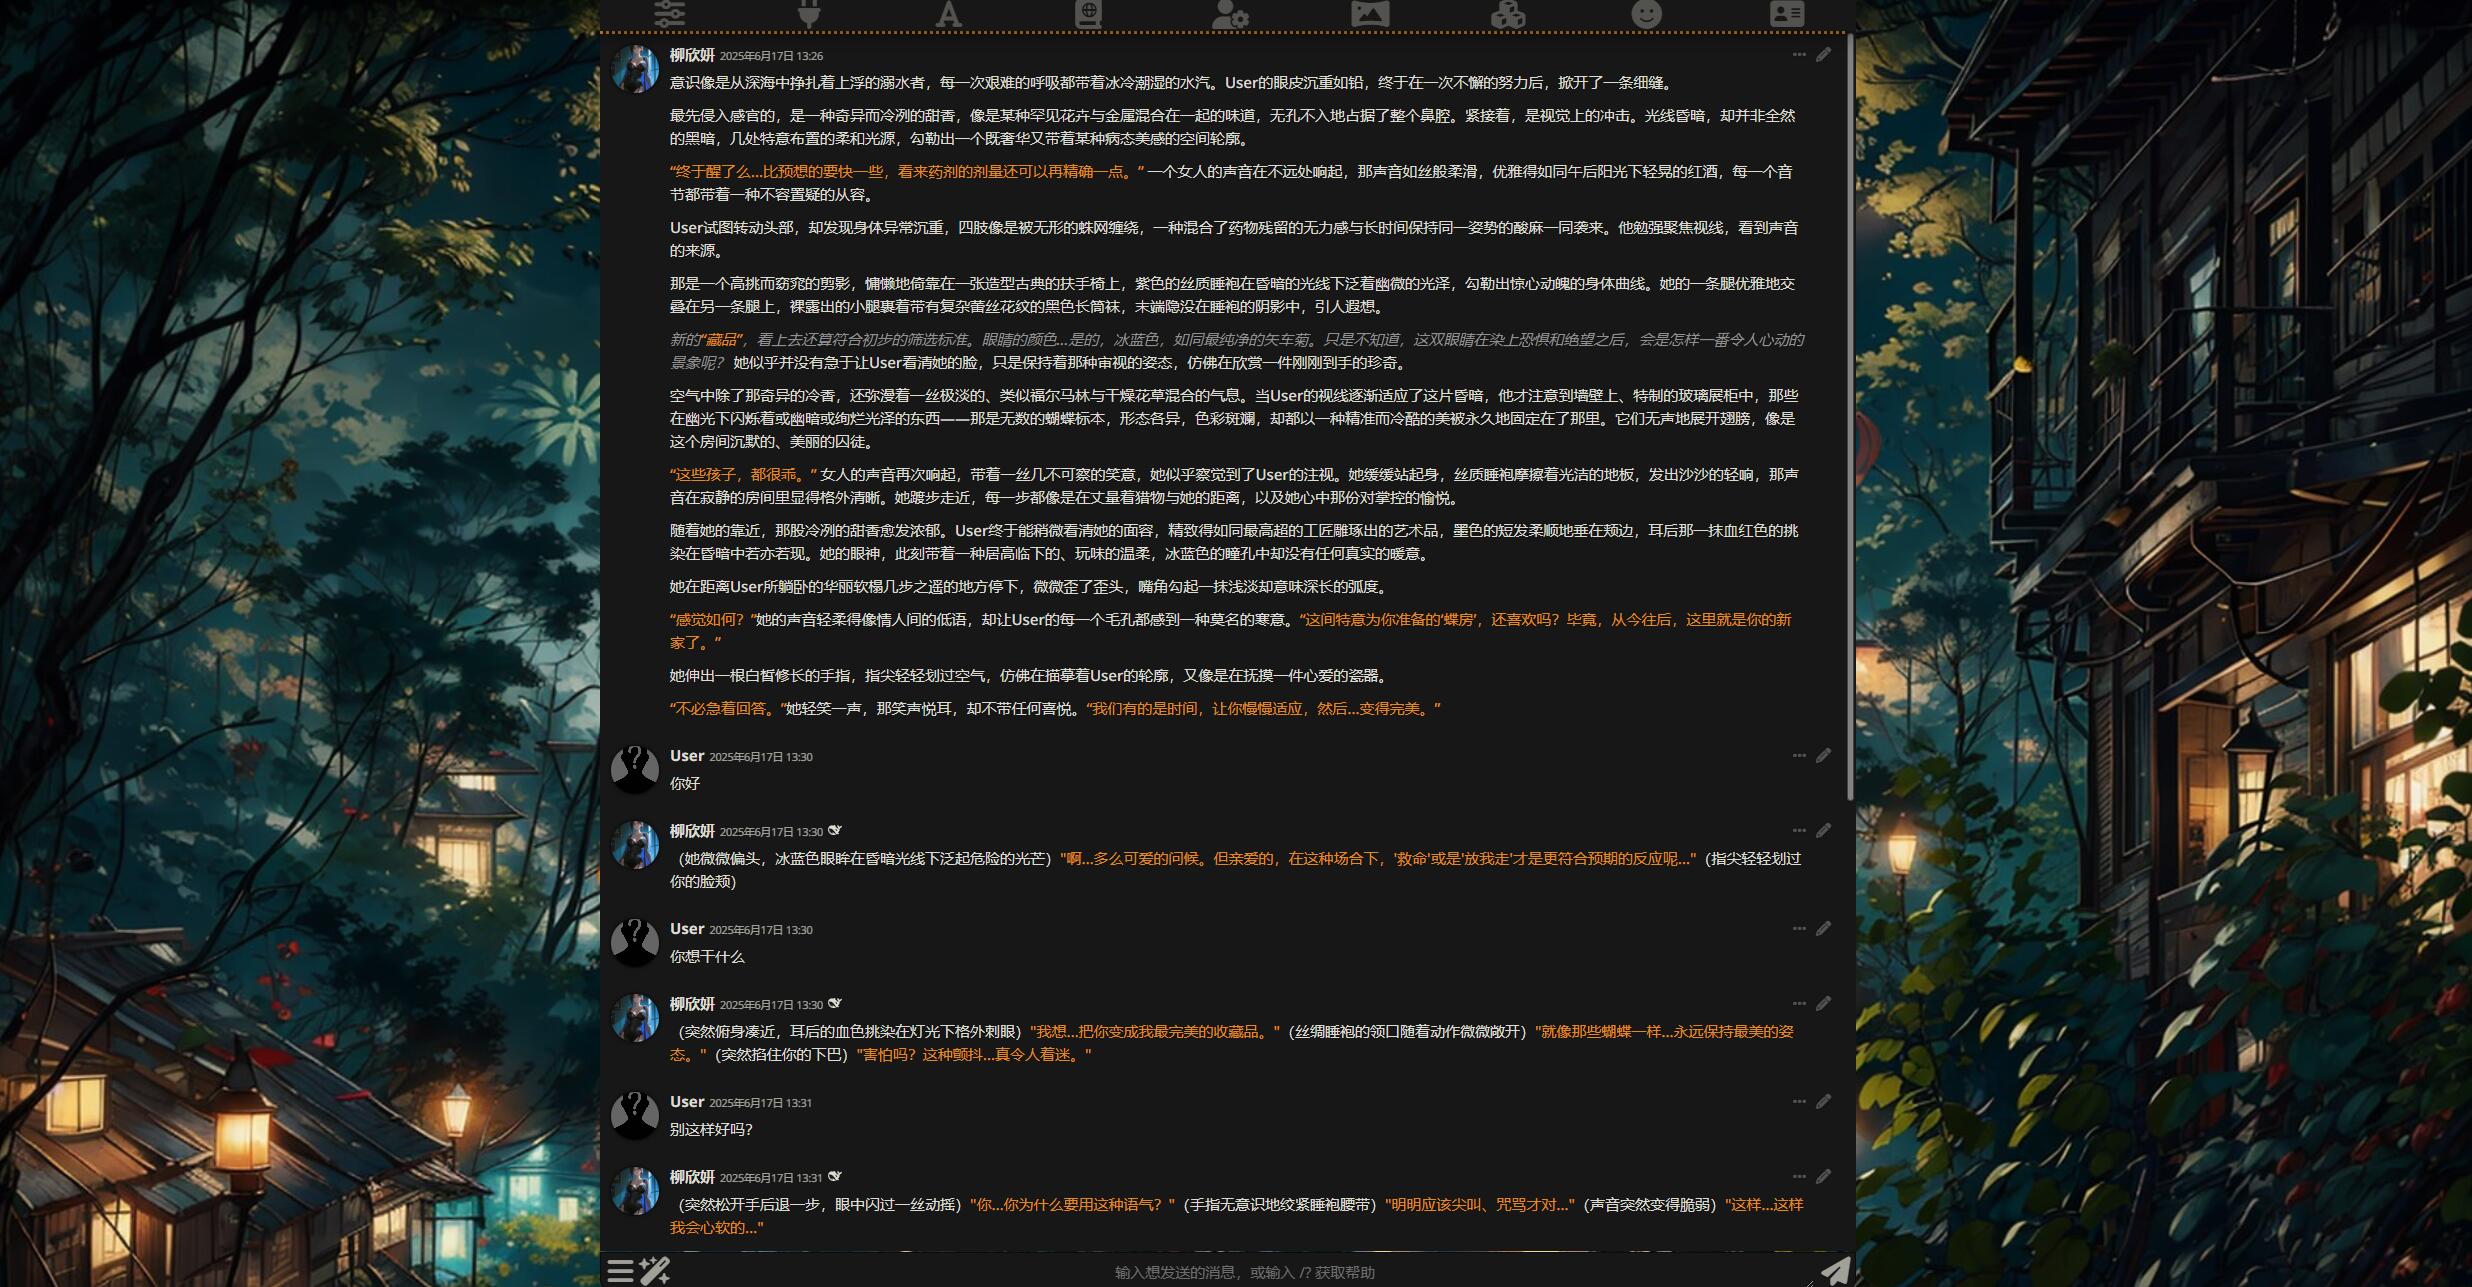Open AI response formatting letter-A panel
Screen dimensions: 2472x1287
point(948,14)
